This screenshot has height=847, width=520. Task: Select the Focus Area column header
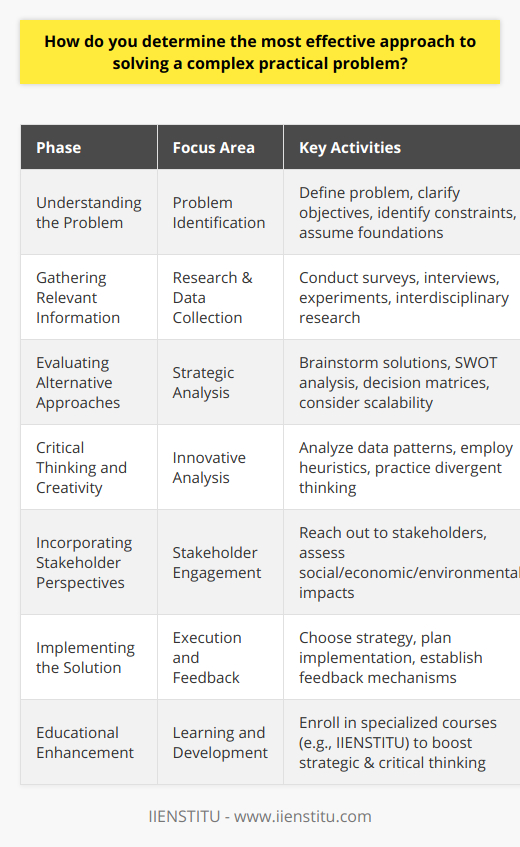point(220,147)
